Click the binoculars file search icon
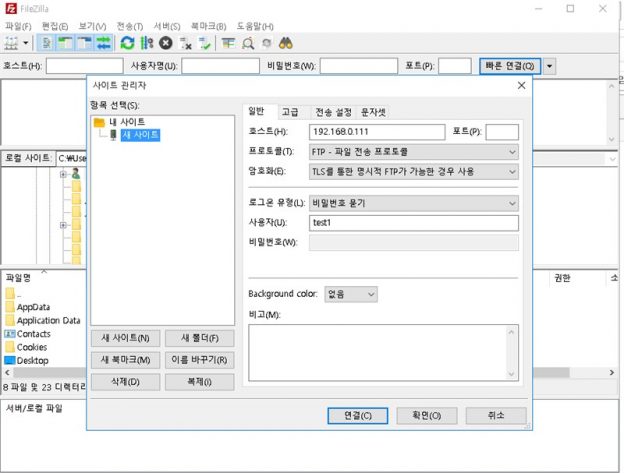The width and height of the screenshot is (624, 473). click(x=286, y=43)
